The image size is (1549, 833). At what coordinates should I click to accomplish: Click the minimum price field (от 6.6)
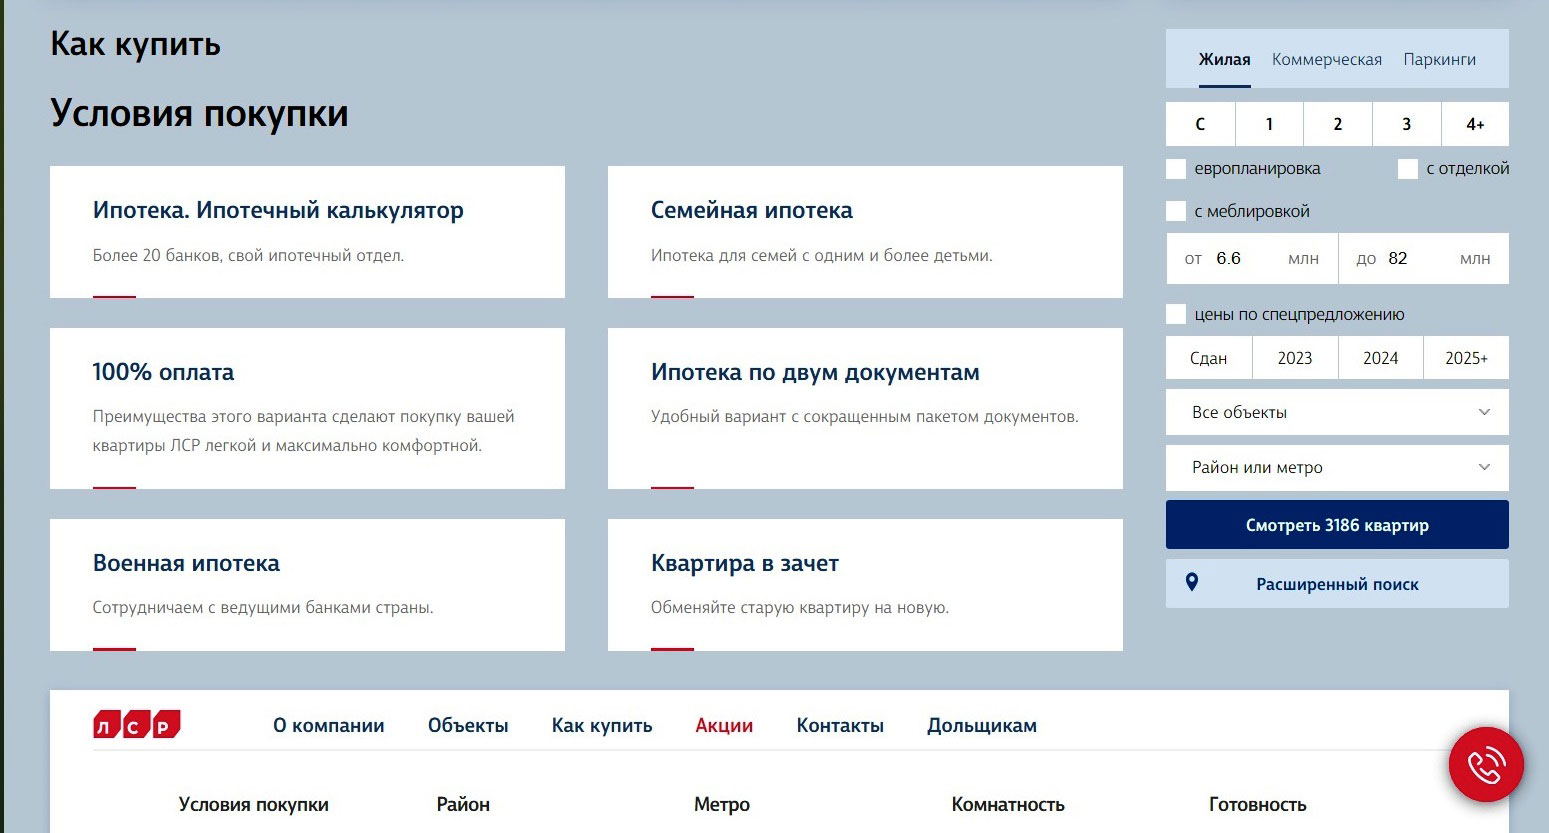click(x=1252, y=259)
